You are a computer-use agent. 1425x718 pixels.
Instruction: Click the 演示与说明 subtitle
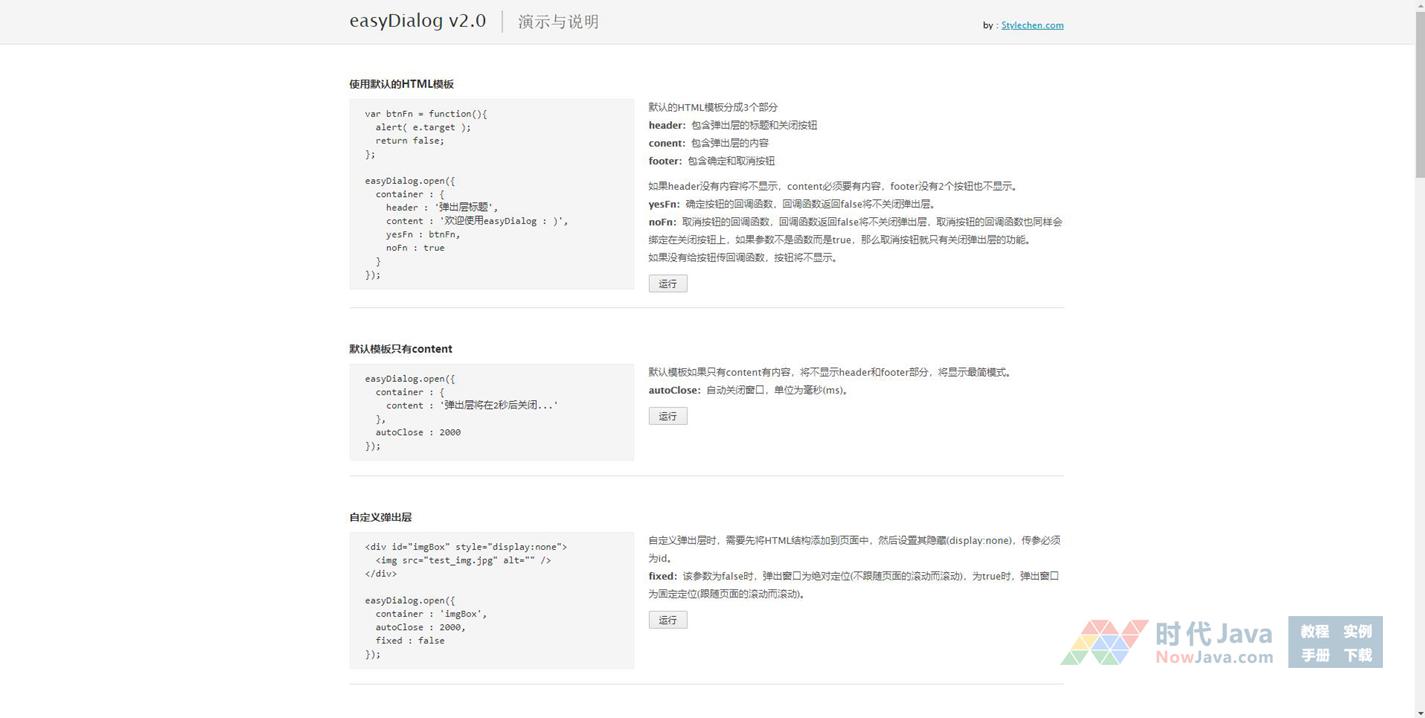pyautogui.click(x=558, y=22)
